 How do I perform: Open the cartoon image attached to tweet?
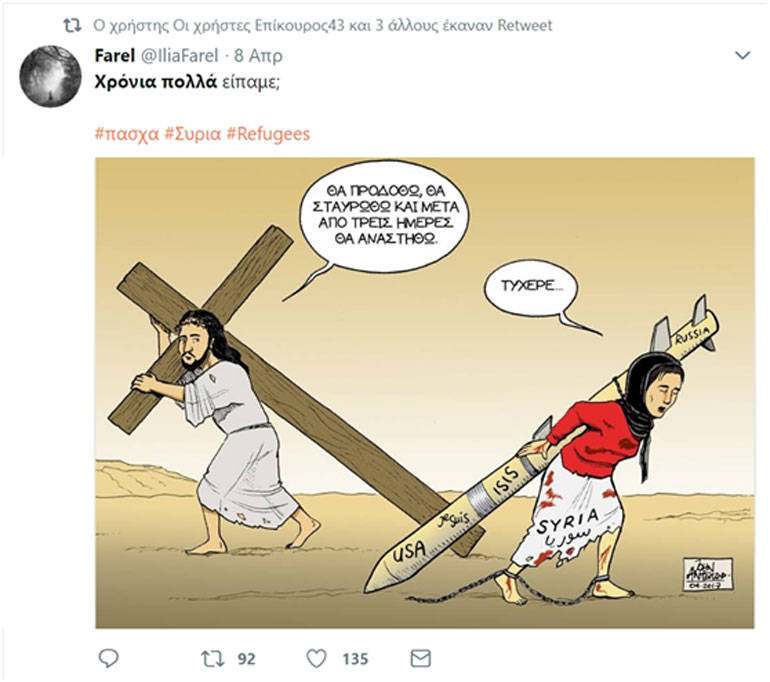pos(425,393)
